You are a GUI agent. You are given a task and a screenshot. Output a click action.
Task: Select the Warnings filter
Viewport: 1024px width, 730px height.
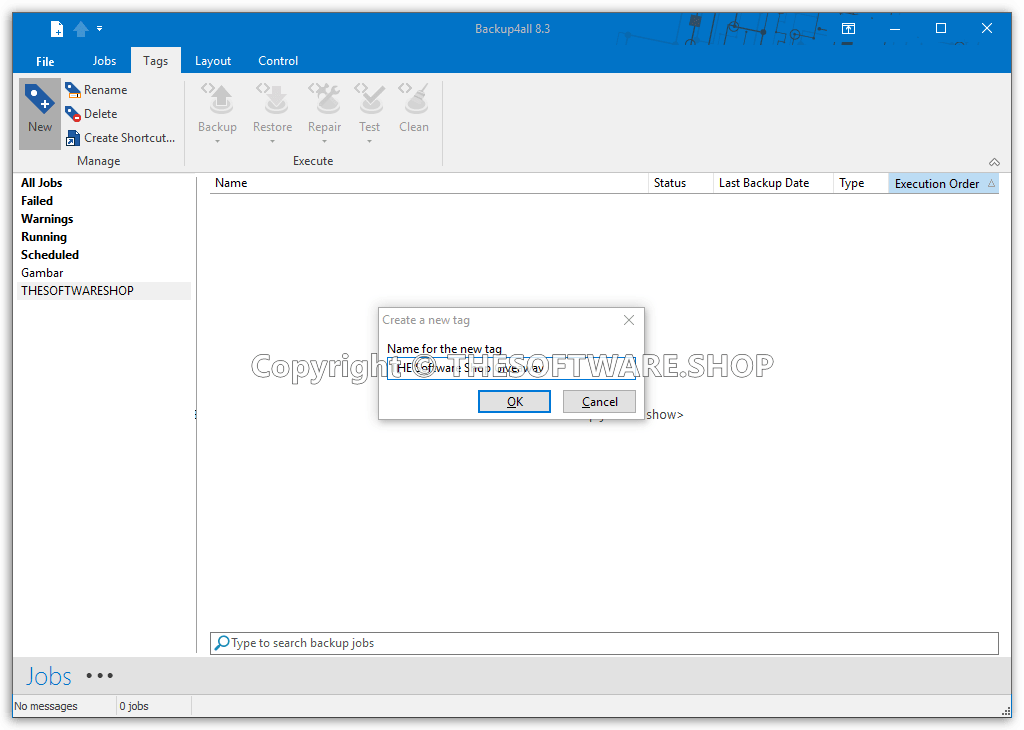[47, 219]
